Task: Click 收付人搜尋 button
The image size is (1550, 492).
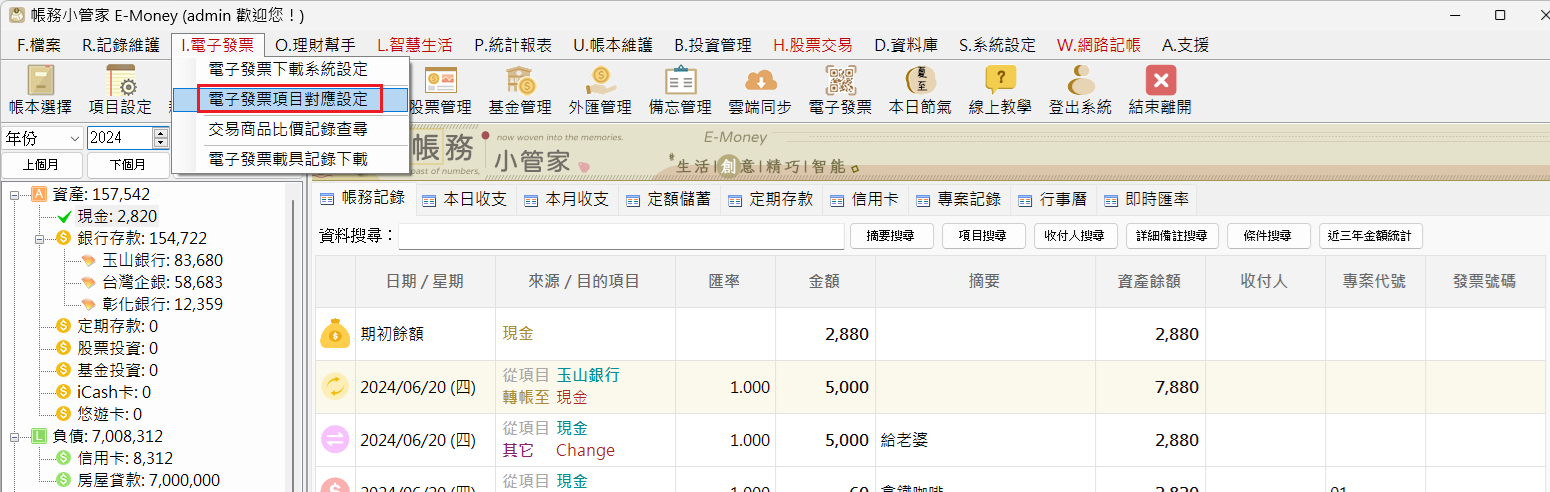Action: tap(1075, 236)
